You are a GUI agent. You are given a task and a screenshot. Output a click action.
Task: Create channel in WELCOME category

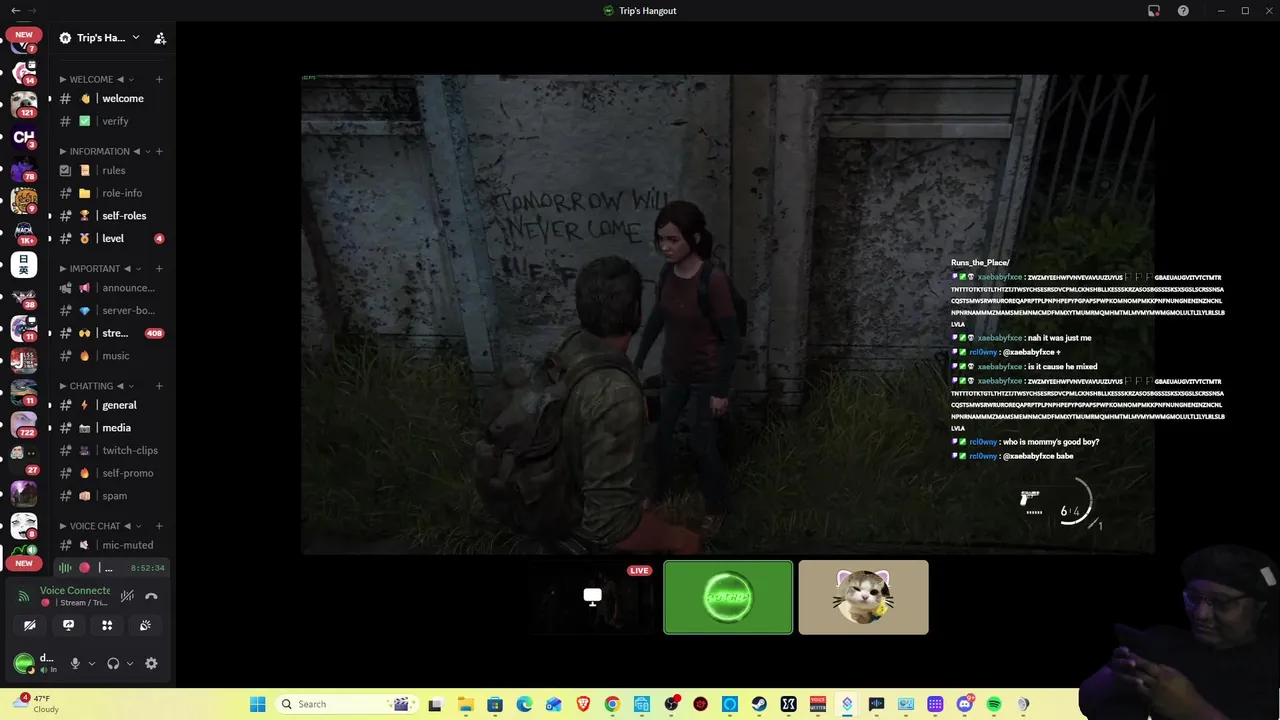(x=159, y=79)
